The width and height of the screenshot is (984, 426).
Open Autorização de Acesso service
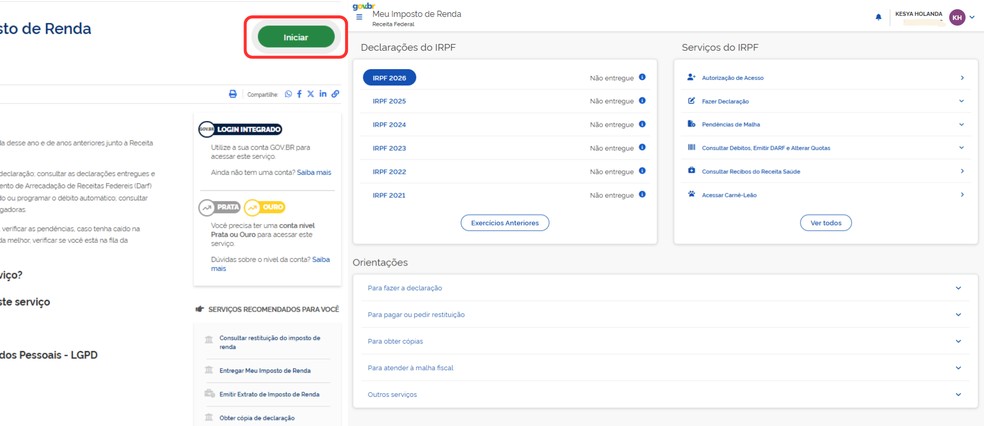[x=825, y=78]
